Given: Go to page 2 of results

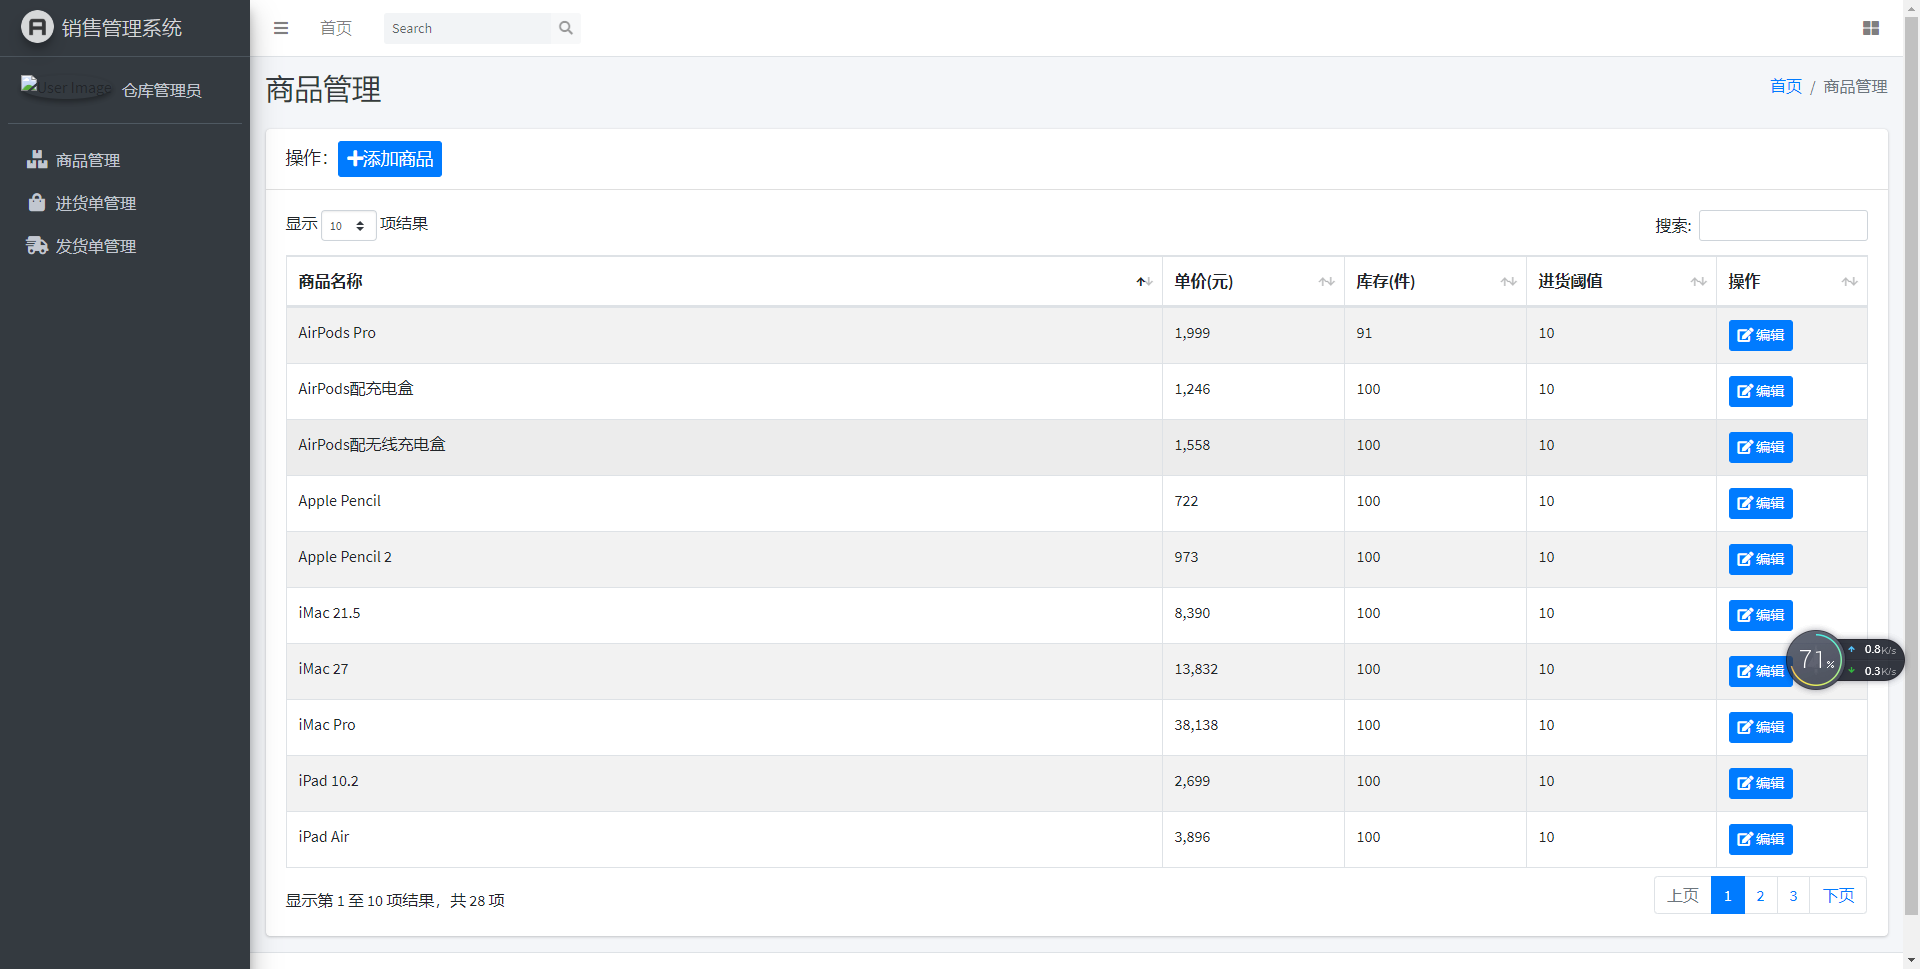Looking at the screenshot, I should tap(1760, 895).
